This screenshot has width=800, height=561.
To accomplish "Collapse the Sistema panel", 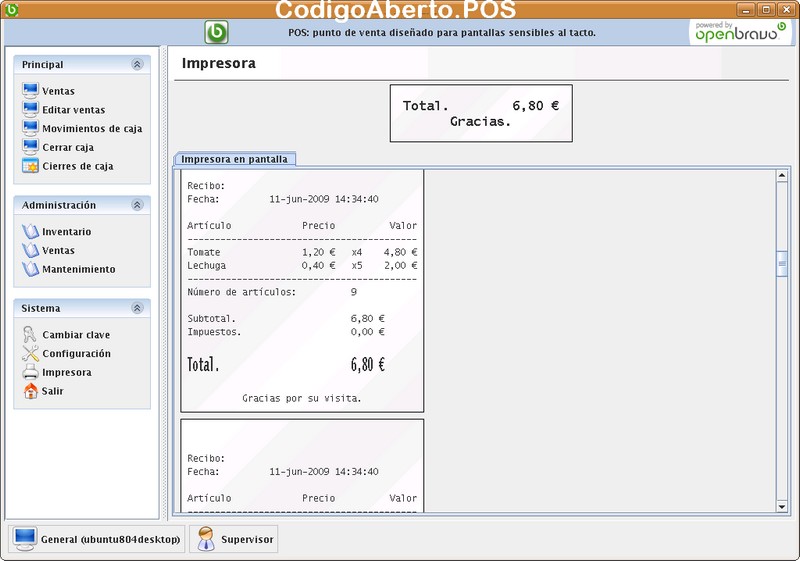I will click(x=137, y=308).
